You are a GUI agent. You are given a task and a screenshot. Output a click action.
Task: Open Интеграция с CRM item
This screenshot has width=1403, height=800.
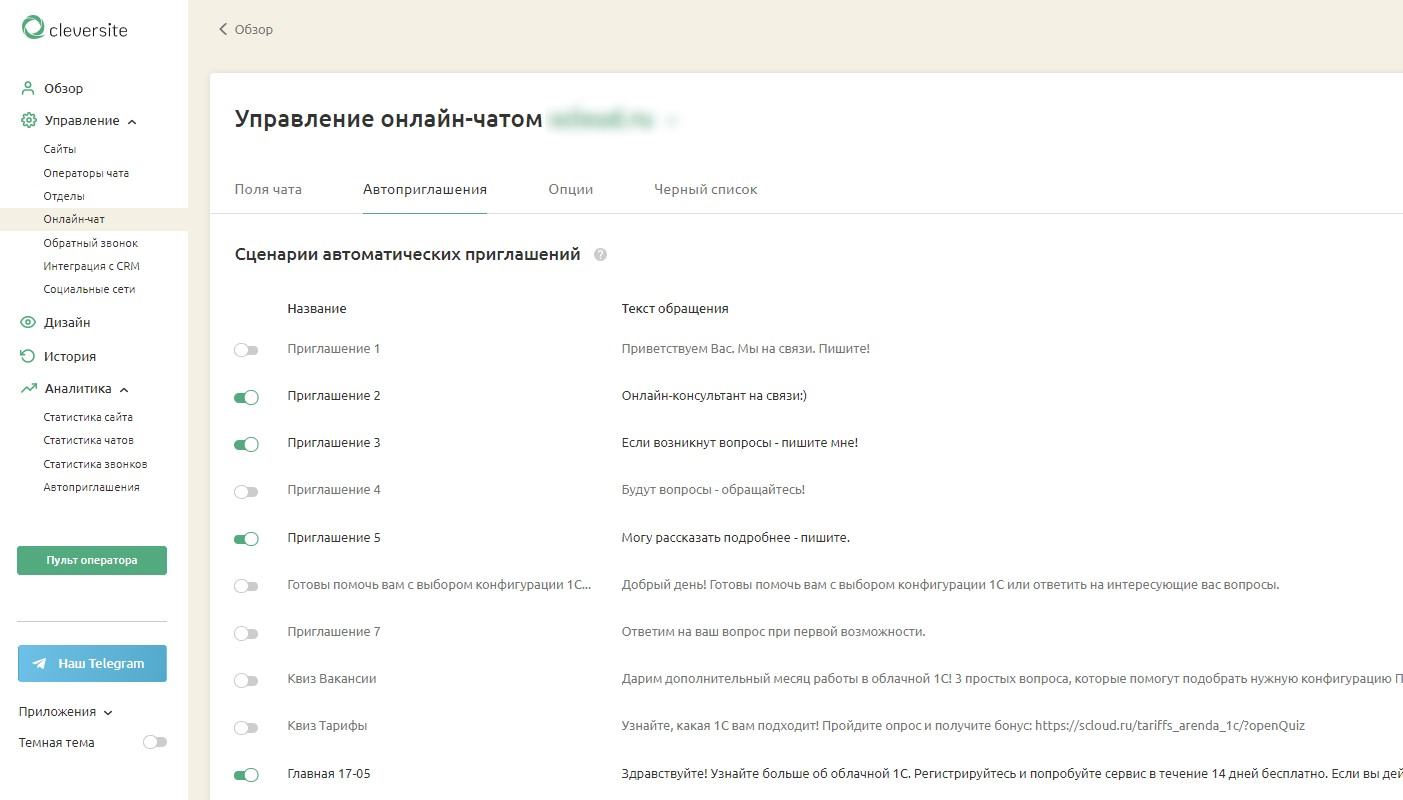pyautogui.click(x=92, y=266)
